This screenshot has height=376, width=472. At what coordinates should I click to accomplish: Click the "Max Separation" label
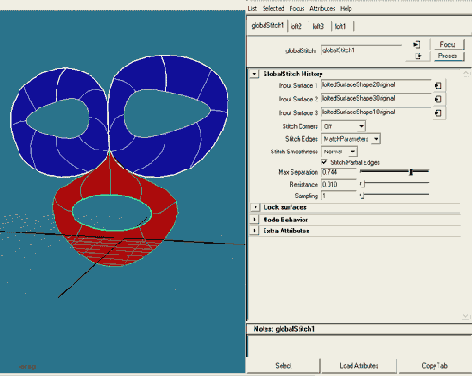[298, 172]
